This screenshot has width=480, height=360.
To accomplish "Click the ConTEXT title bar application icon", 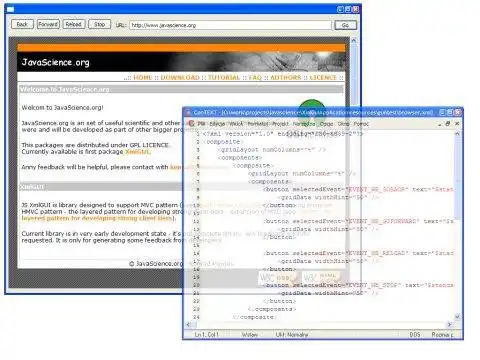I will [x=188, y=112].
